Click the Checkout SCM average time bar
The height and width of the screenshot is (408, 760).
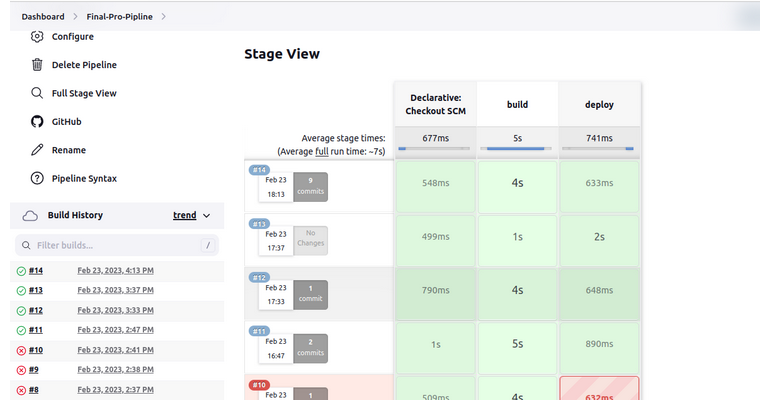pyautogui.click(x=435, y=148)
